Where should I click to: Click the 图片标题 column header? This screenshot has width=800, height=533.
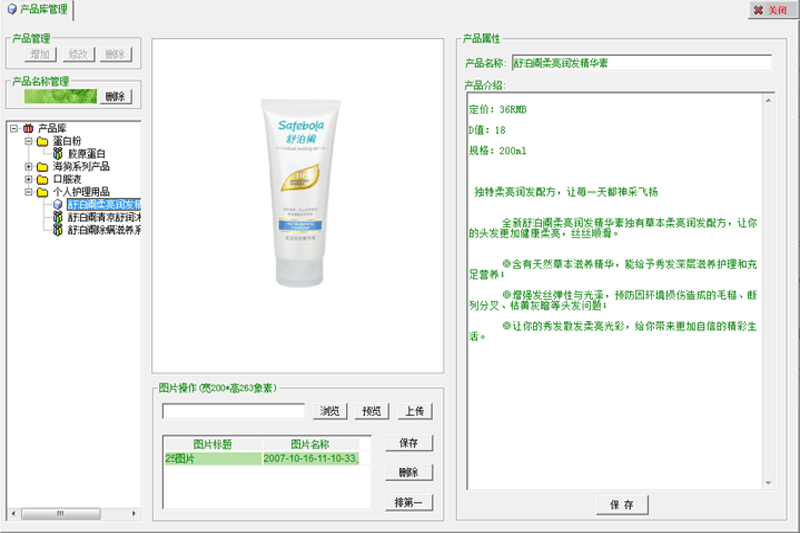pos(213,444)
